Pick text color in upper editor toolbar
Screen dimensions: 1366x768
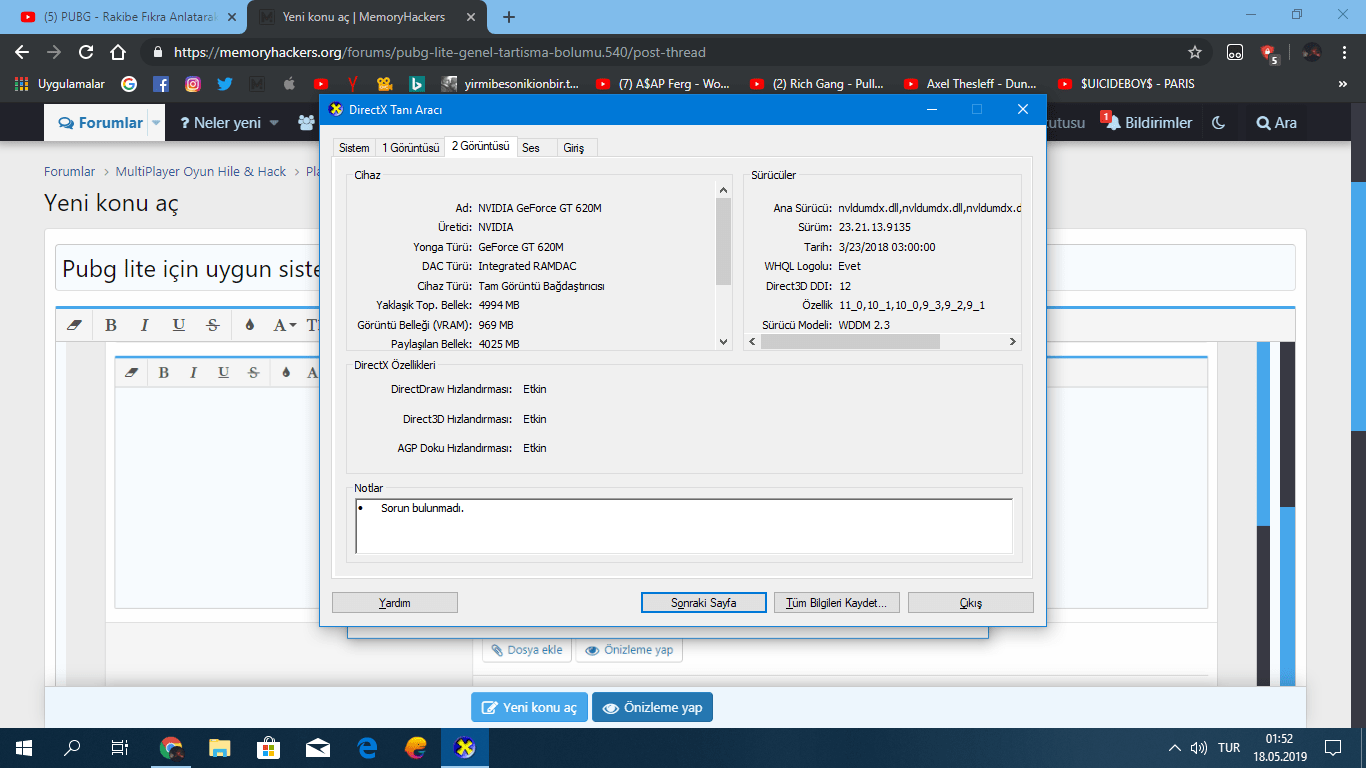(249, 325)
